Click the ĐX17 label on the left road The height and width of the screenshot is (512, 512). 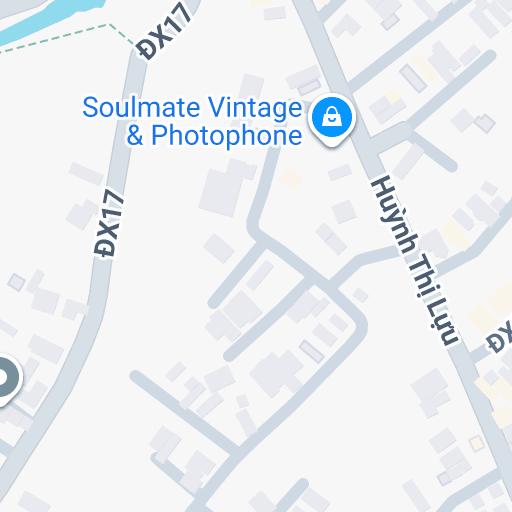tap(109, 223)
